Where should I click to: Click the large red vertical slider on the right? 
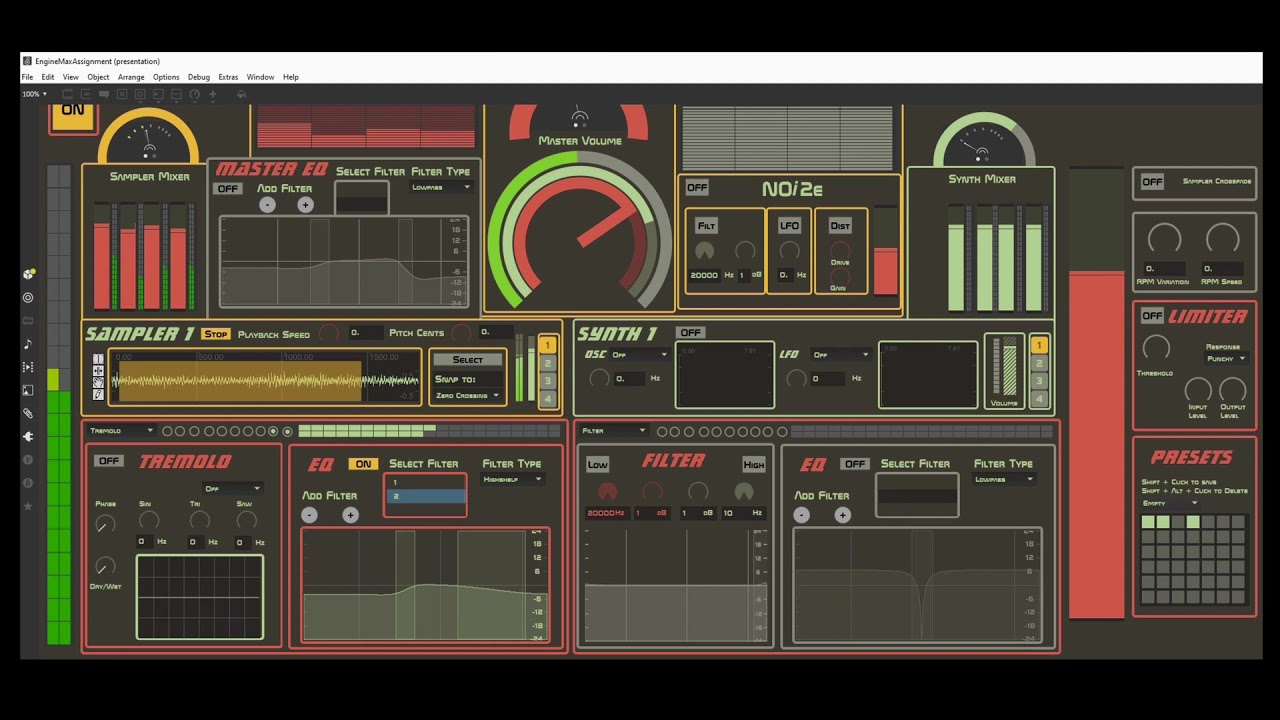click(x=1096, y=395)
